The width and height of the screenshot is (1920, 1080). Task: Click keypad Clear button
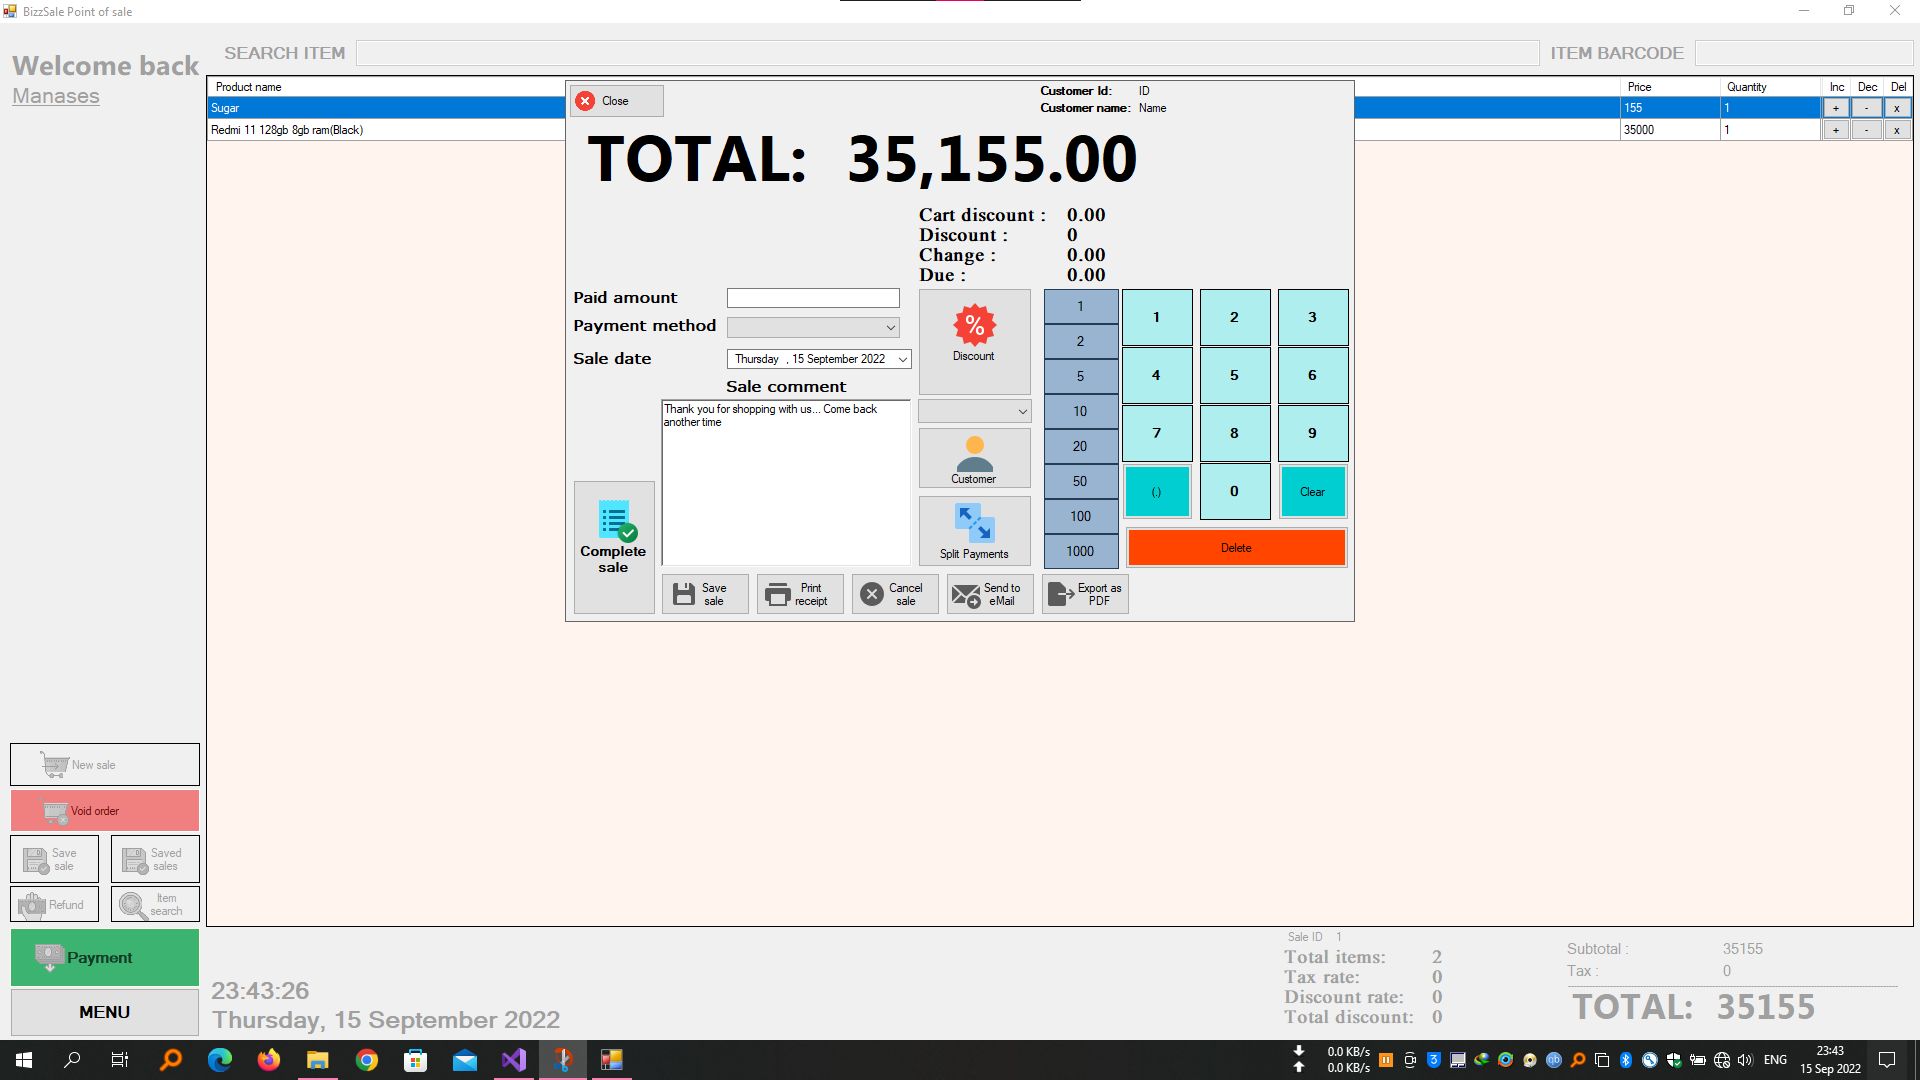pos(1313,491)
